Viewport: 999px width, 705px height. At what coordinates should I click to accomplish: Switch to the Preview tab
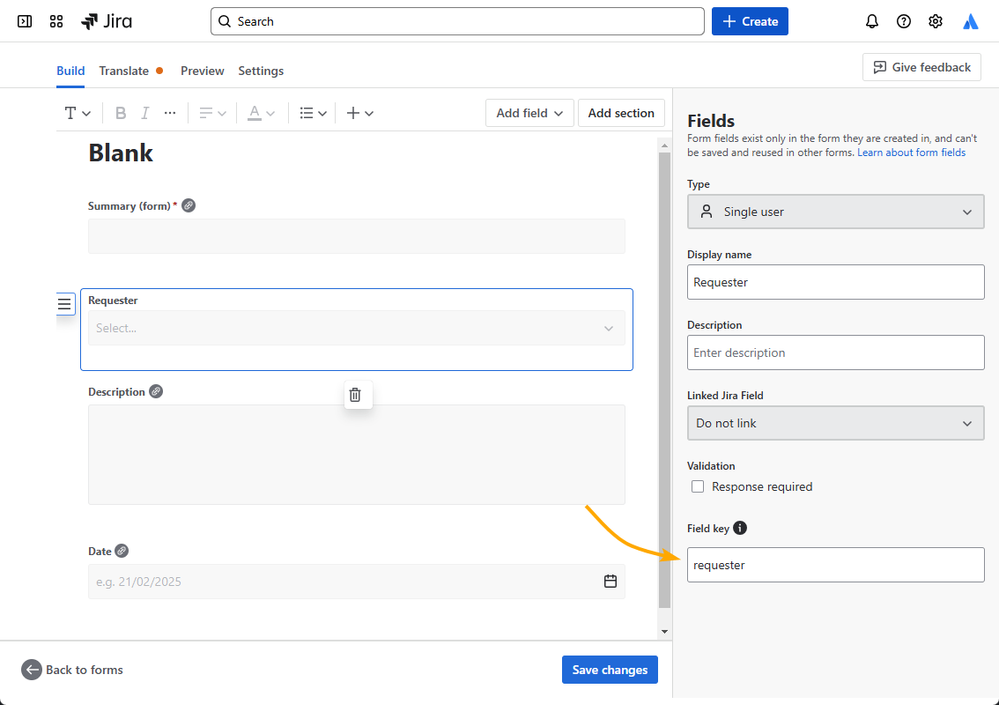click(202, 71)
